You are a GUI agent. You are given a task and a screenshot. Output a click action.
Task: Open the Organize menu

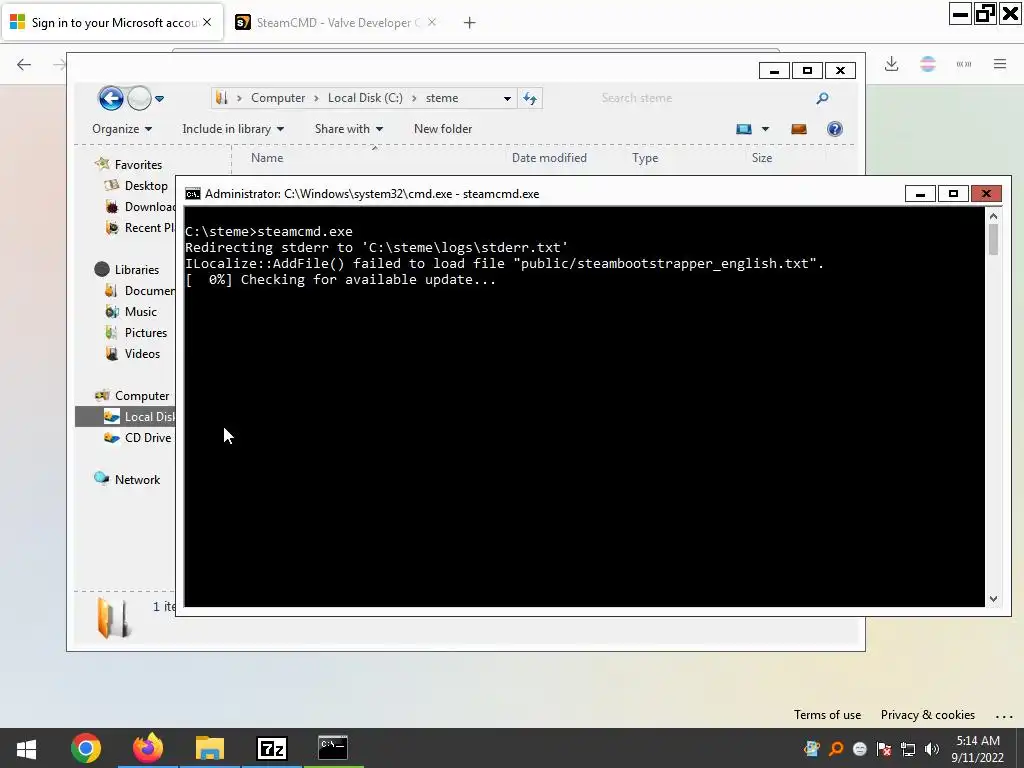pos(122,129)
